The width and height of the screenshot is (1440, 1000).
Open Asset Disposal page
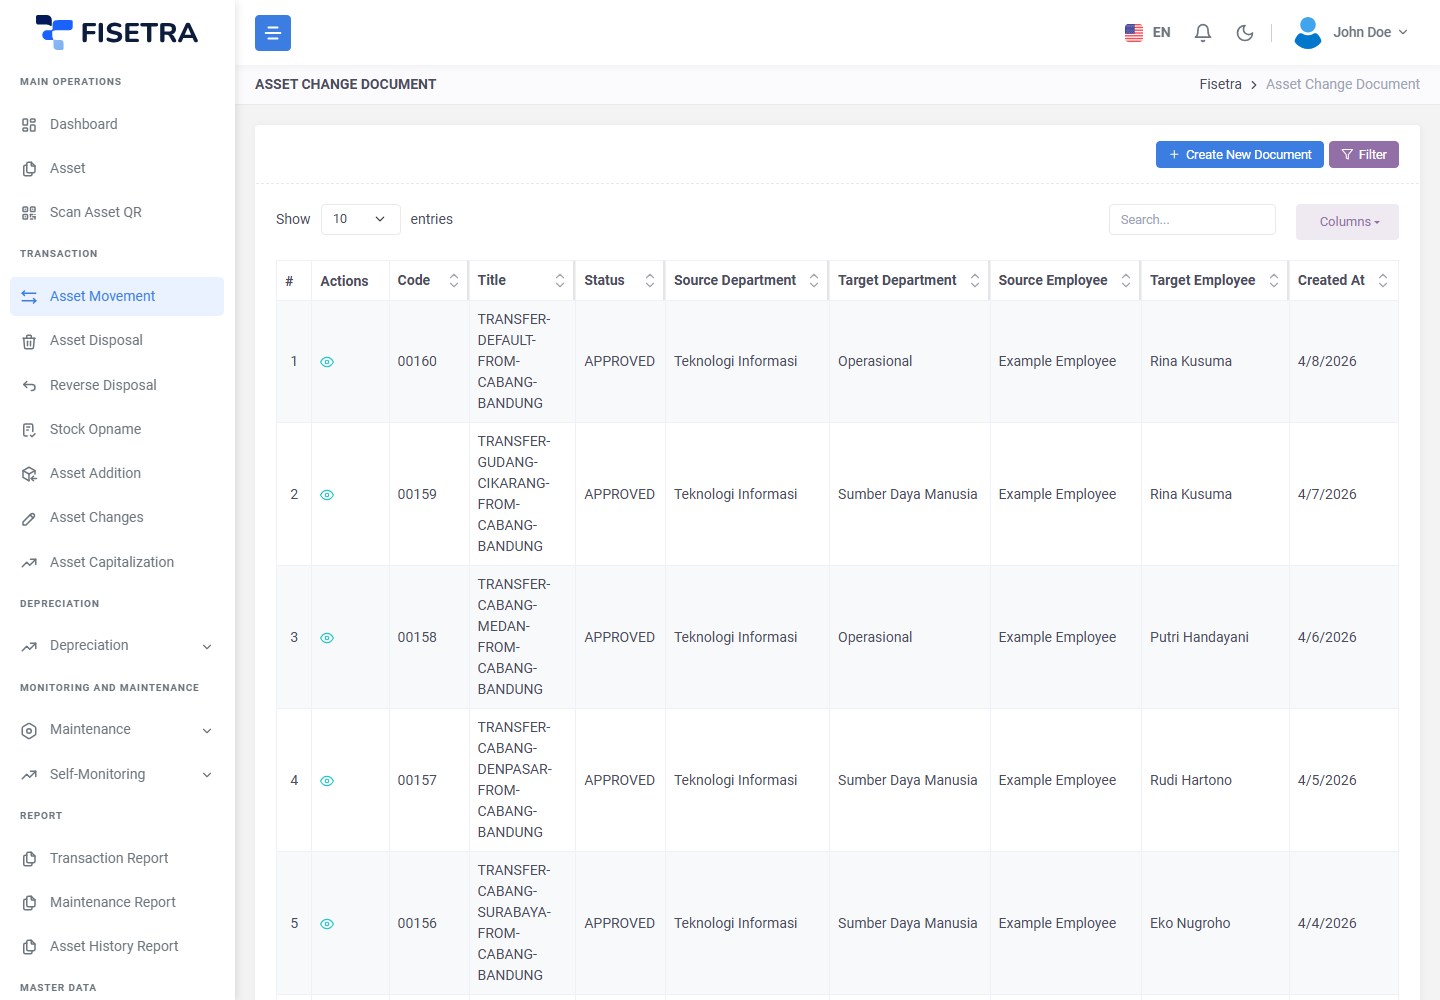117,340
